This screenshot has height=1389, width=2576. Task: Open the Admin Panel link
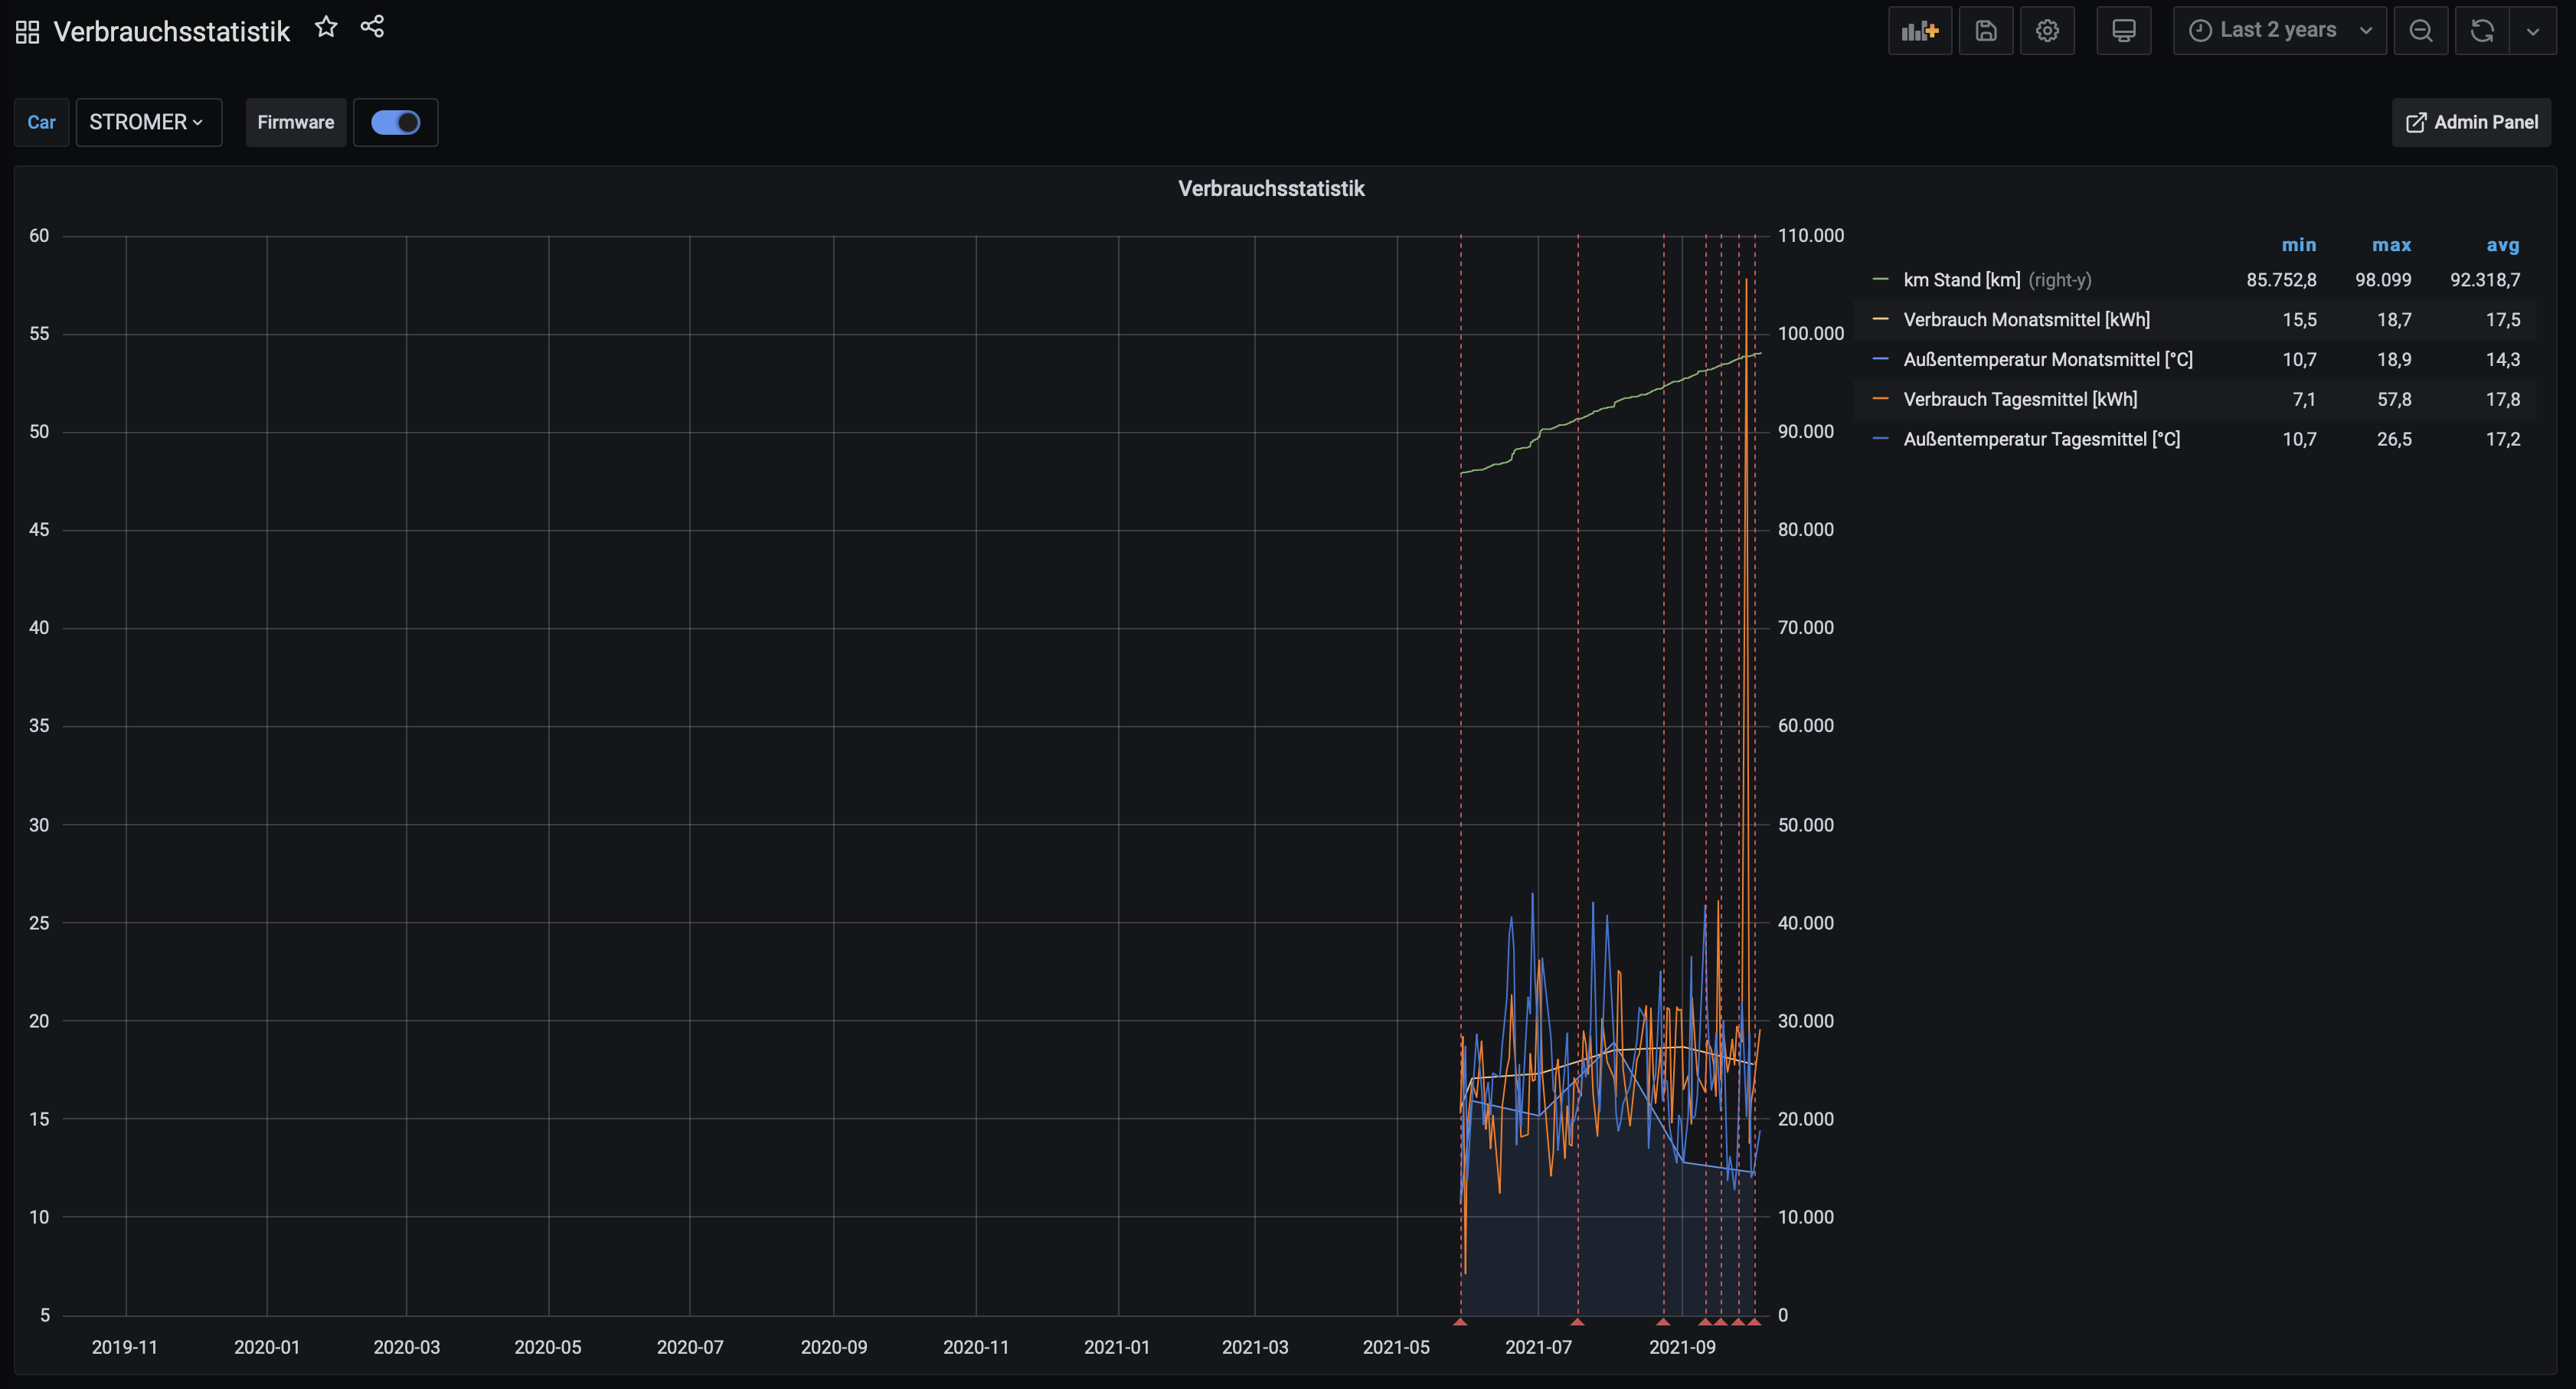2471,122
